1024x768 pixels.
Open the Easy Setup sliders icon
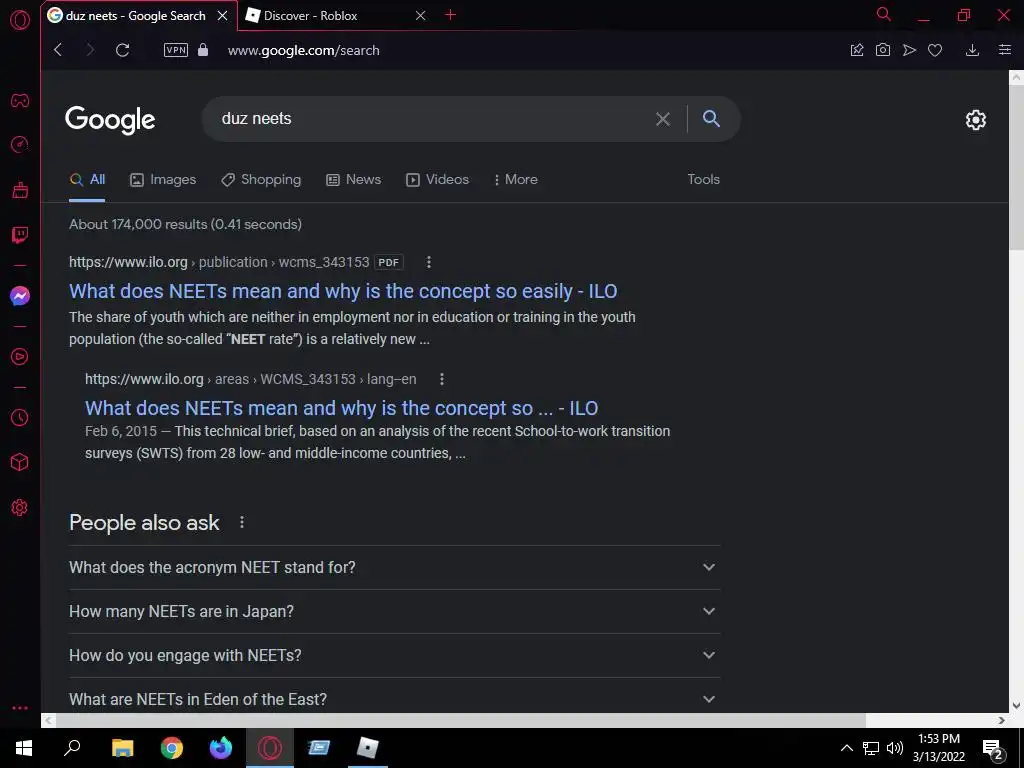(1005, 50)
